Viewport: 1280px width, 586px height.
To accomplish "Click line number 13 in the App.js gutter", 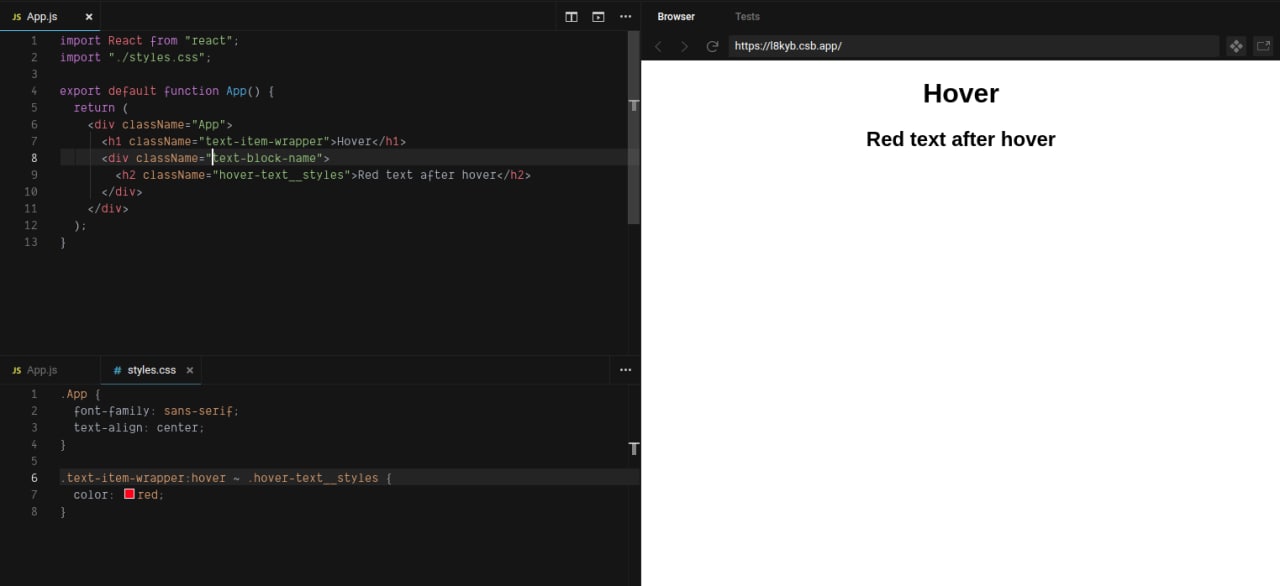I will (x=31, y=242).
